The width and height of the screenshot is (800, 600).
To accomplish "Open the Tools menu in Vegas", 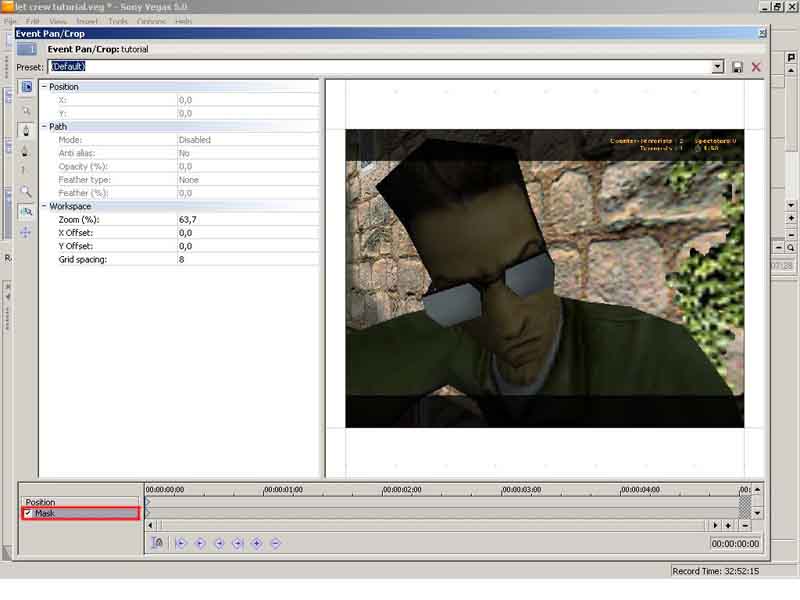I will pyautogui.click(x=118, y=21).
